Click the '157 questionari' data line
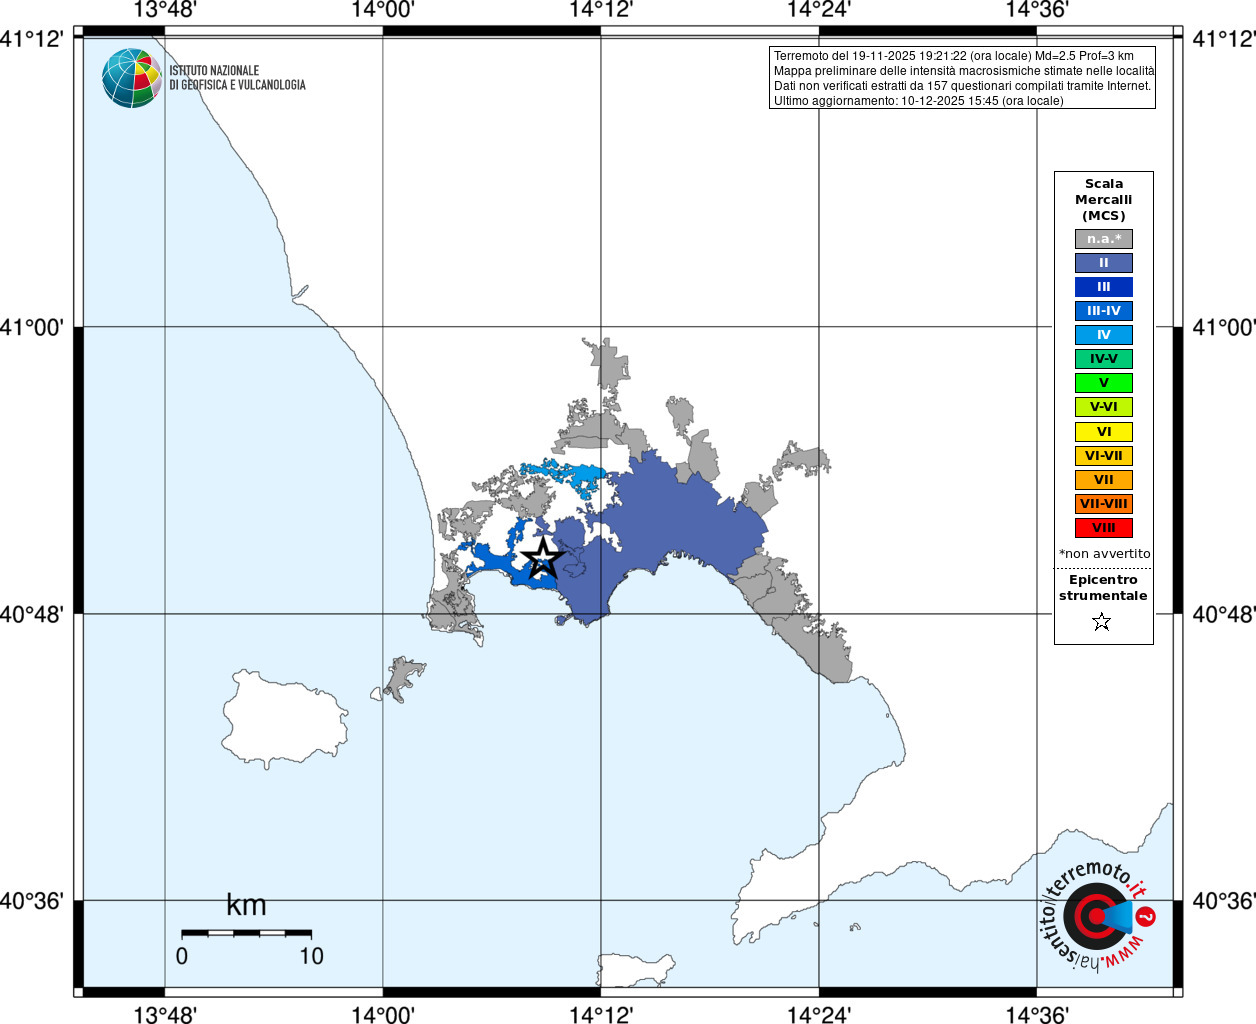 [x=962, y=86]
